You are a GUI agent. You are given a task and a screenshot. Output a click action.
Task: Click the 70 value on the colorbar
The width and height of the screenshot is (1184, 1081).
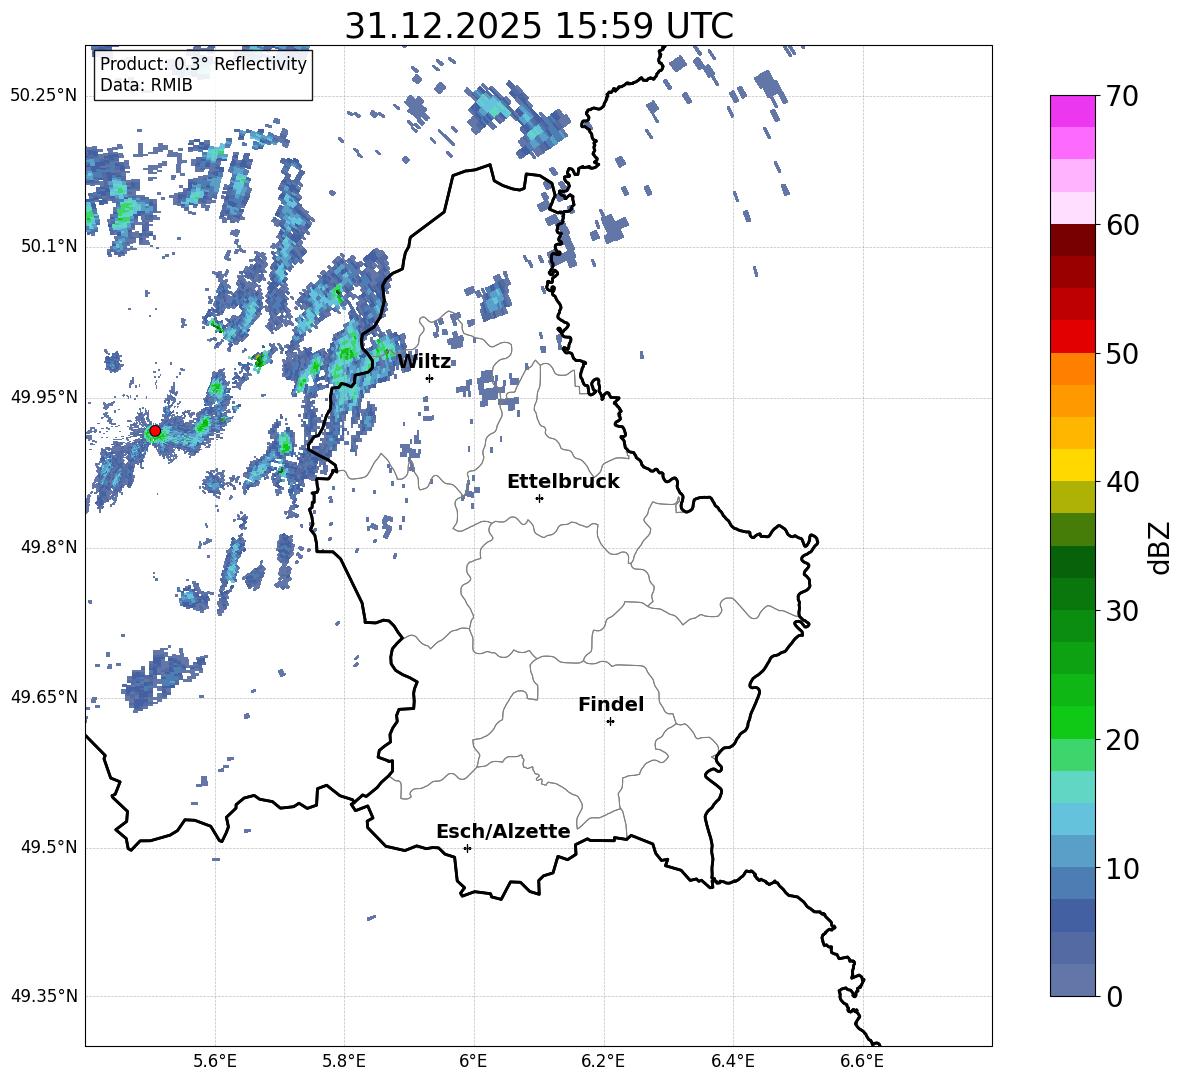pyautogui.click(x=1122, y=97)
